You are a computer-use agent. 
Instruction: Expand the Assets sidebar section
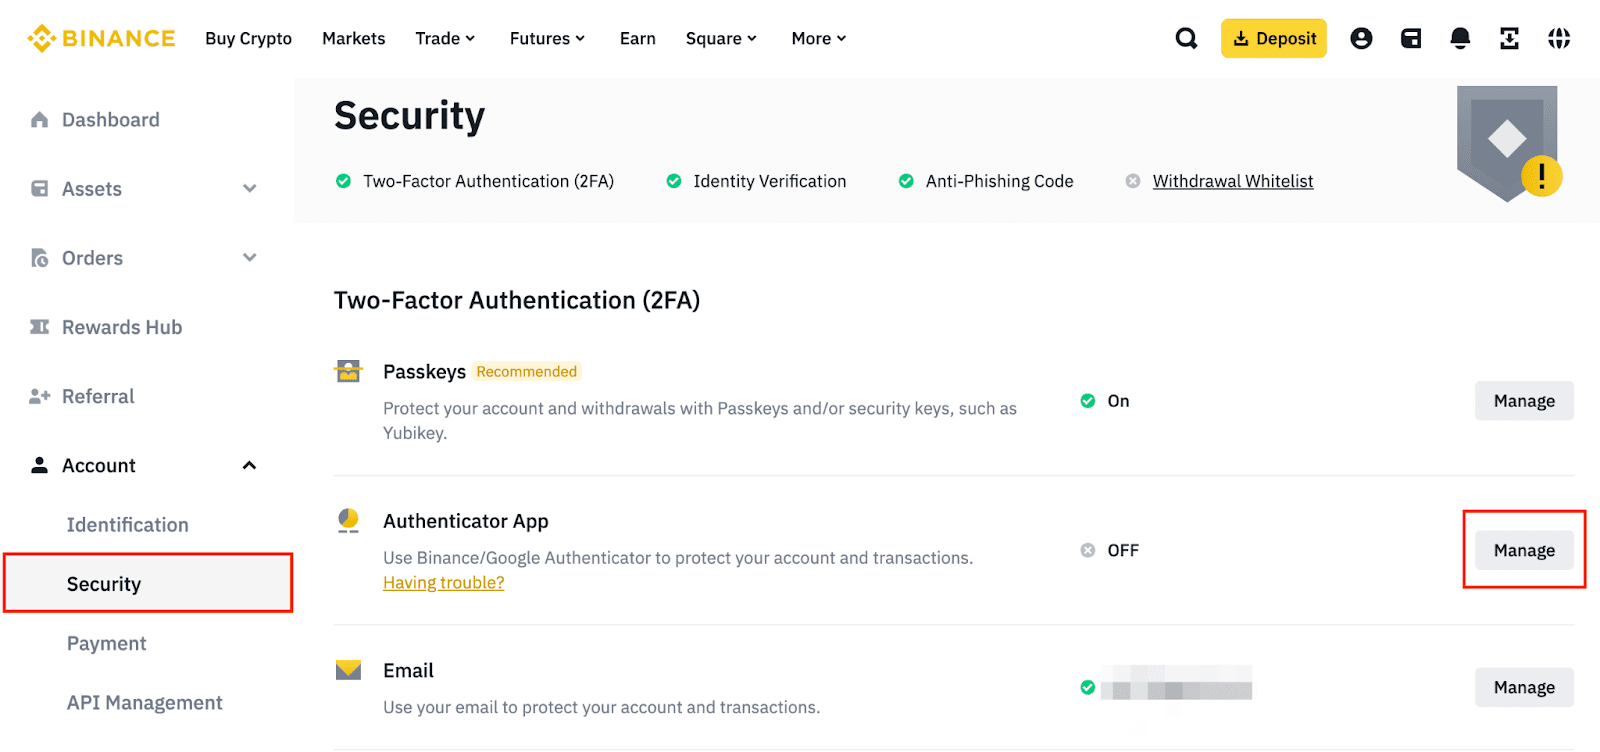pyautogui.click(x=249, y=189)
